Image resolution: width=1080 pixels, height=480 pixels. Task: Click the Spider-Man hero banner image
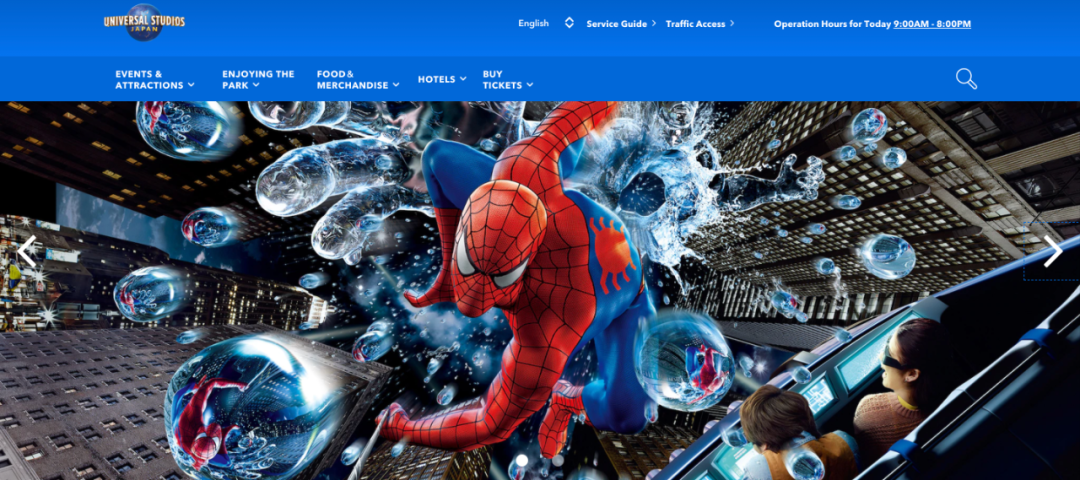click(540, 291)
